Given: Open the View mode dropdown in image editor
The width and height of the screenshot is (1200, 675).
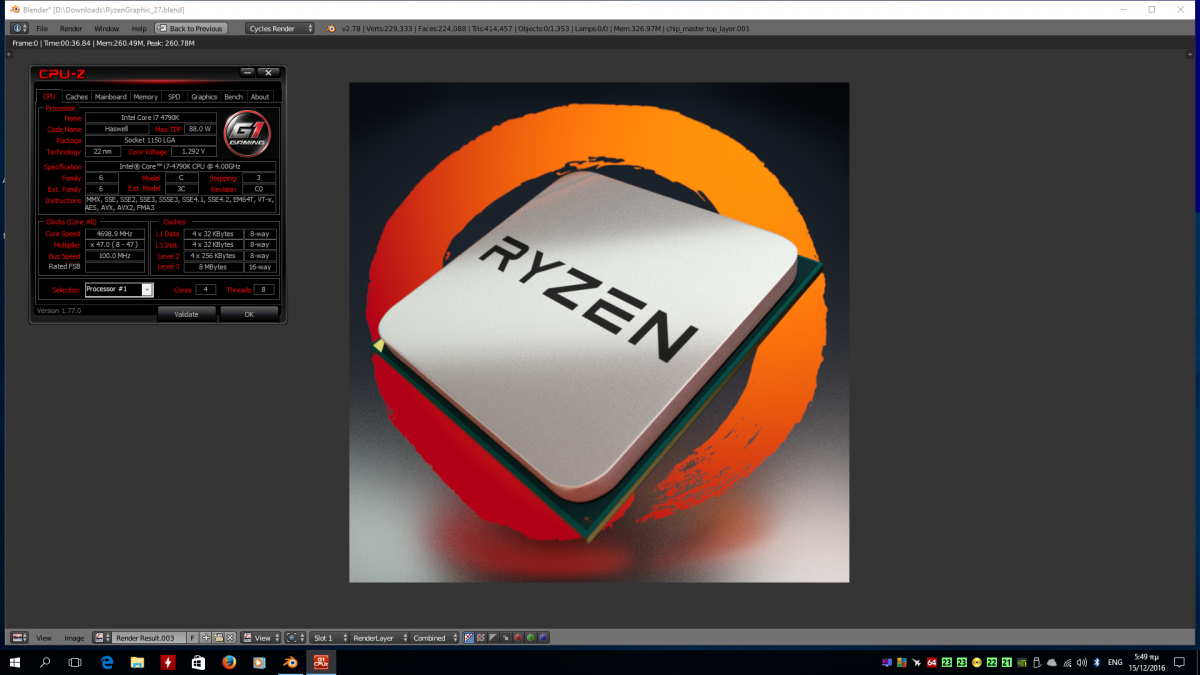Looking at the screenshot, I should point(261,638).
